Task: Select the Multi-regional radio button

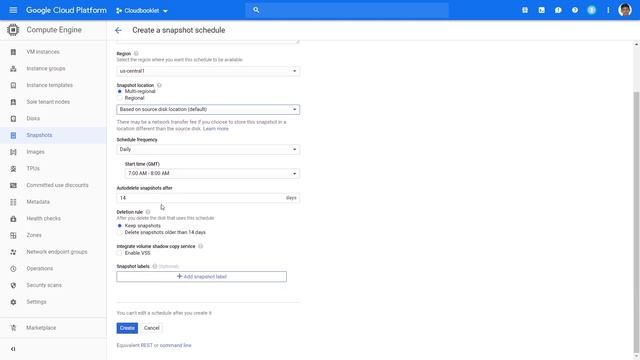Action: (x=120, y=91)
